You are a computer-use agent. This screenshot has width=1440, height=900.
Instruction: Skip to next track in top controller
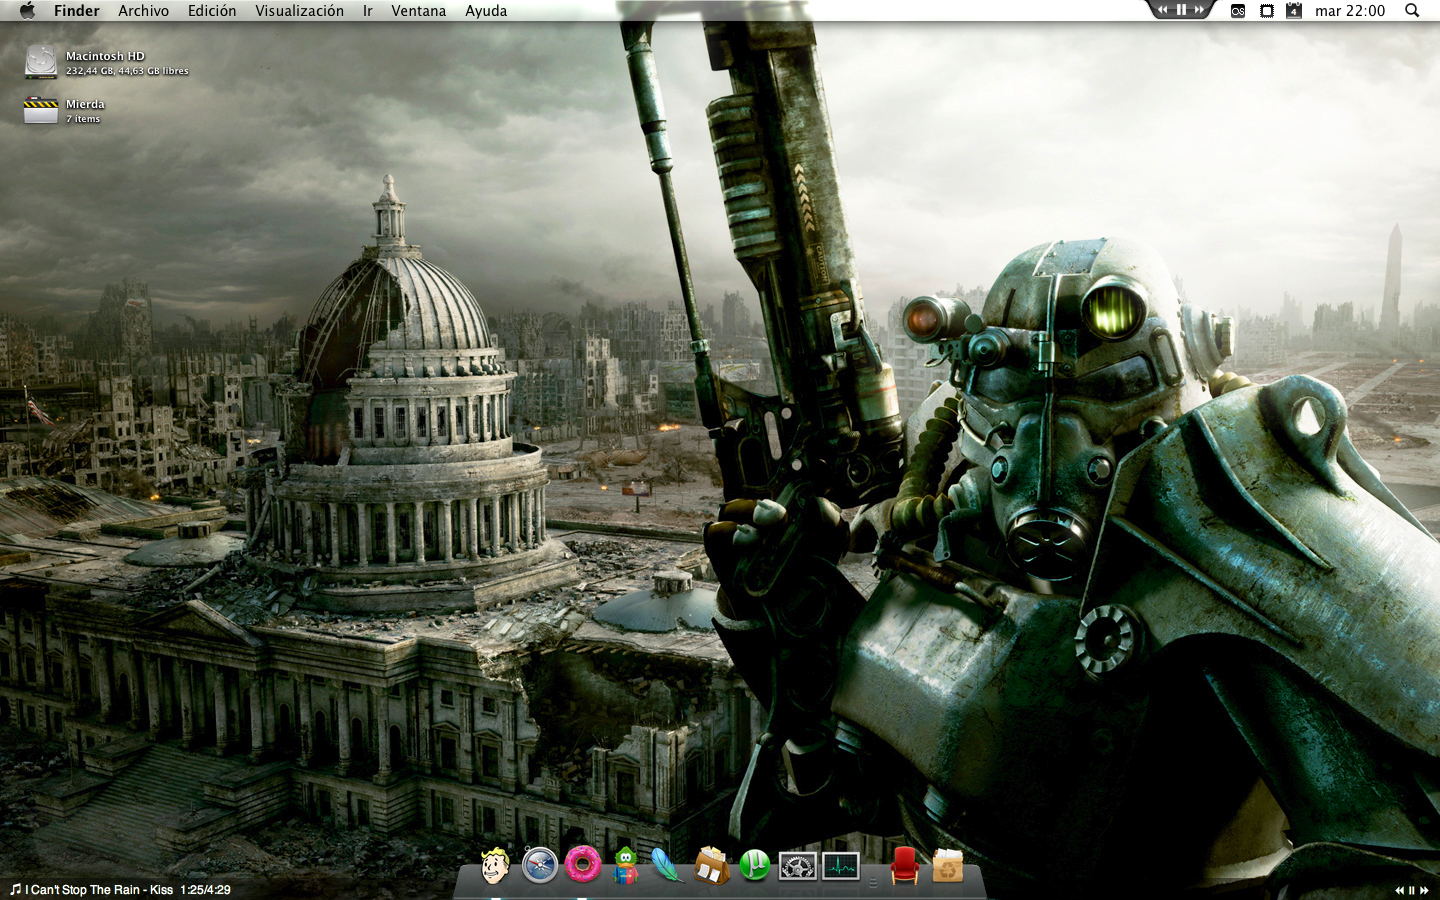(x=1199, y=10)
